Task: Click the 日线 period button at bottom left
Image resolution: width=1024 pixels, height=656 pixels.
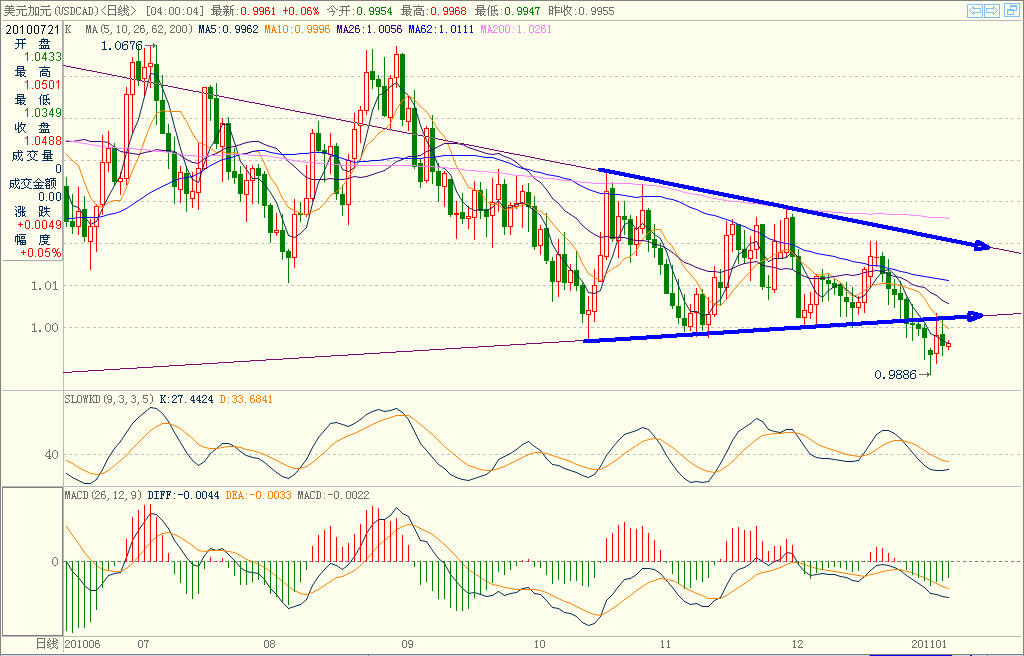Action: pyautogui.click(x=46, y=644)
